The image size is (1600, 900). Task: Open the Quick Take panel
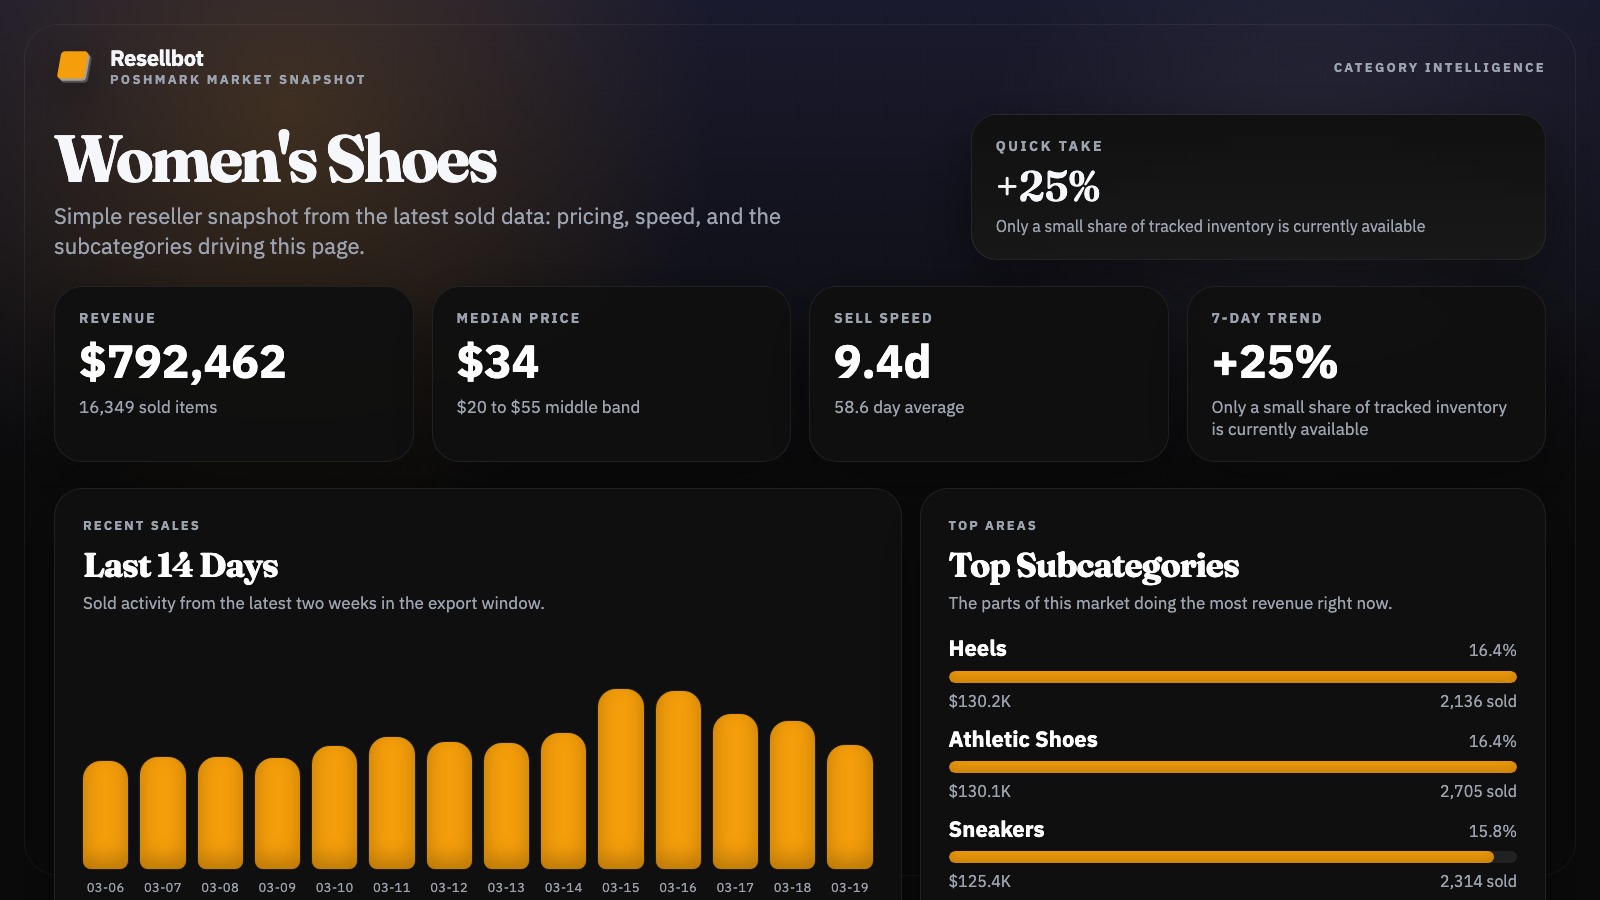point(1258,186)
